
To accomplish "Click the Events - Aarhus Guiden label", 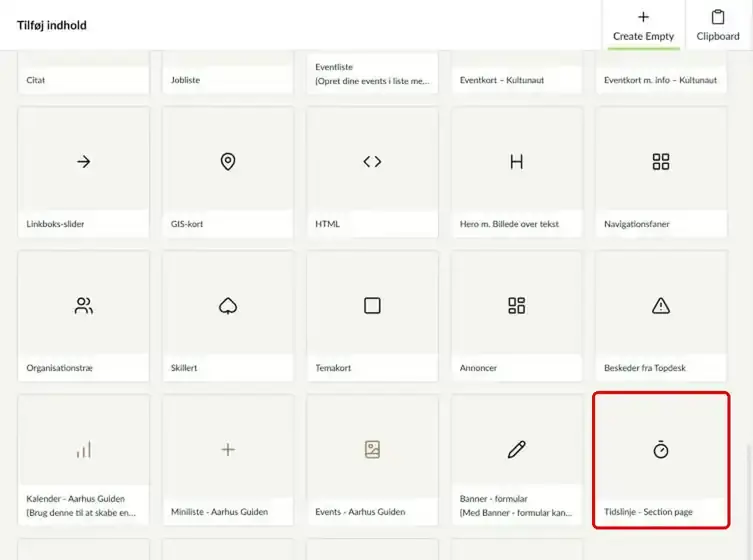I will 360,512.
